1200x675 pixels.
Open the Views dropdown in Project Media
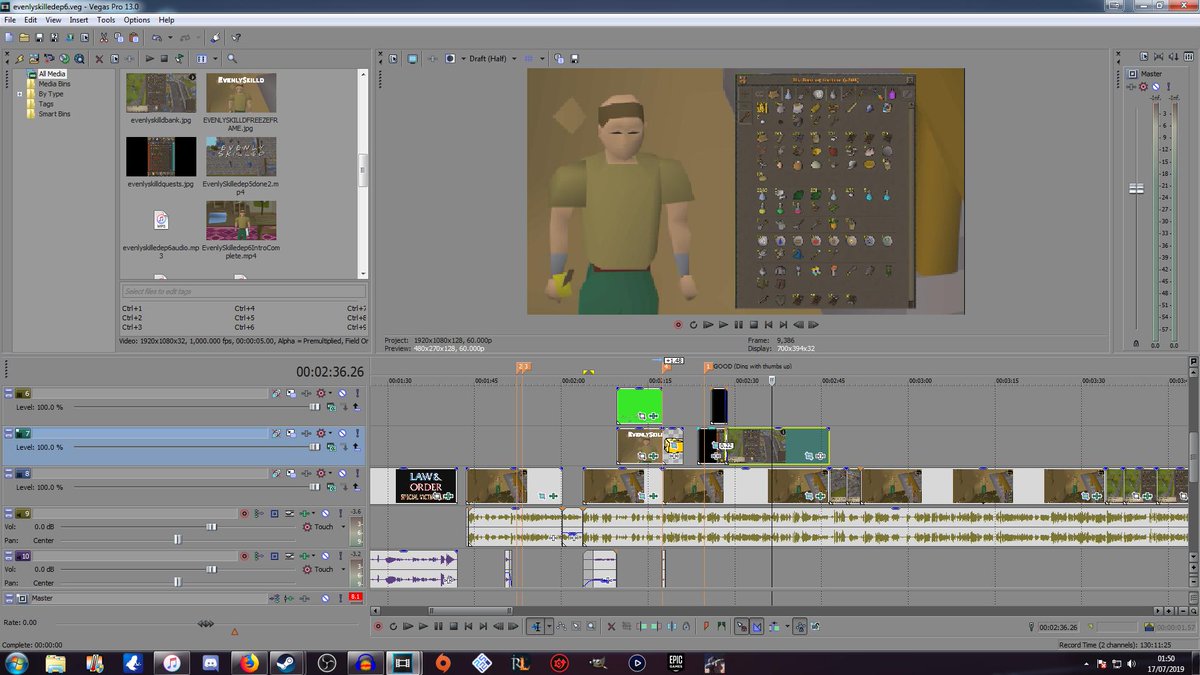tap(215, 58)
